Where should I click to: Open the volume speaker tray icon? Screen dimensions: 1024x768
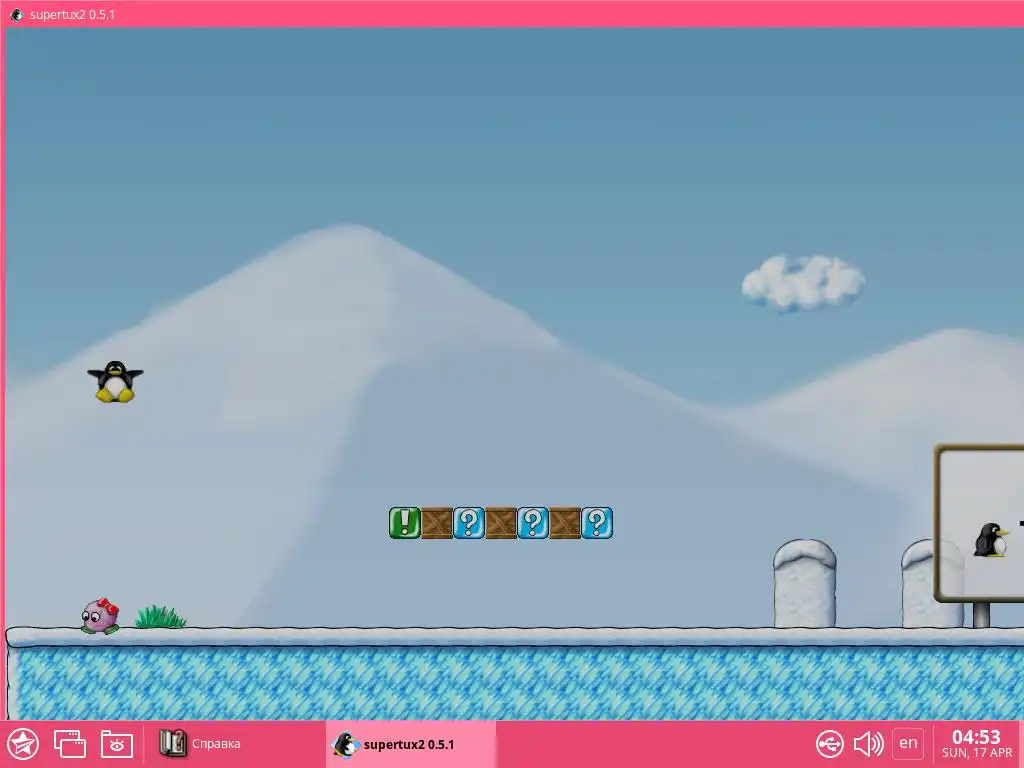click(869, 744)
